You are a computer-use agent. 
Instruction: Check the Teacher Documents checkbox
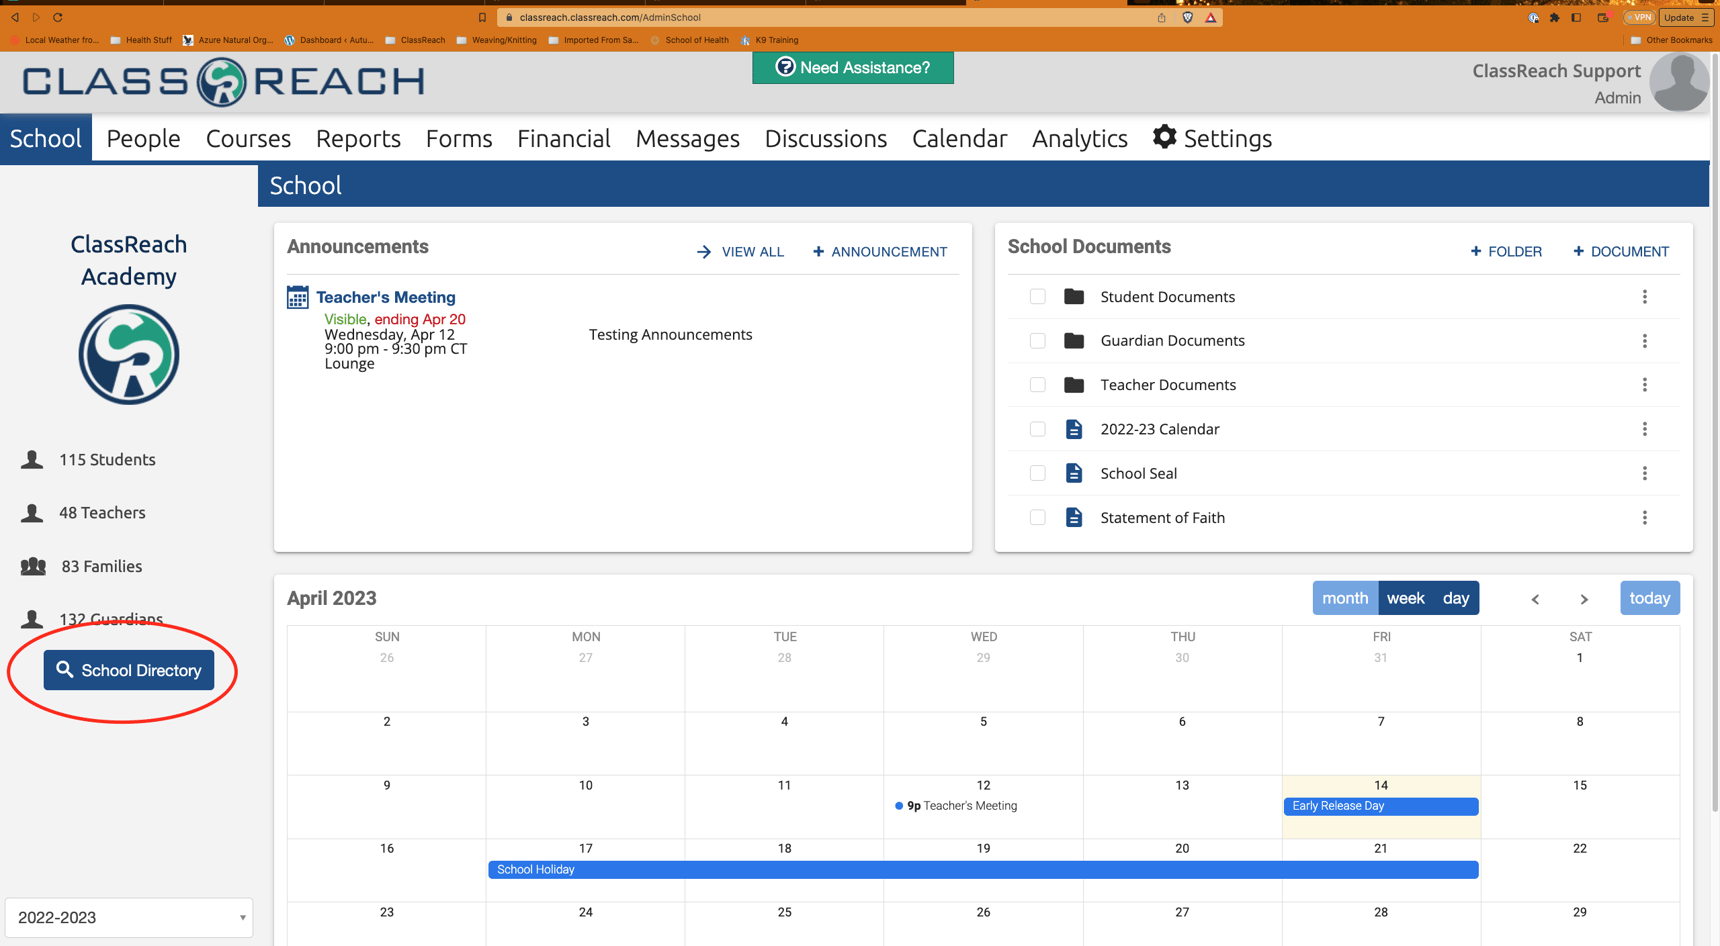(x=1037, y=385)
